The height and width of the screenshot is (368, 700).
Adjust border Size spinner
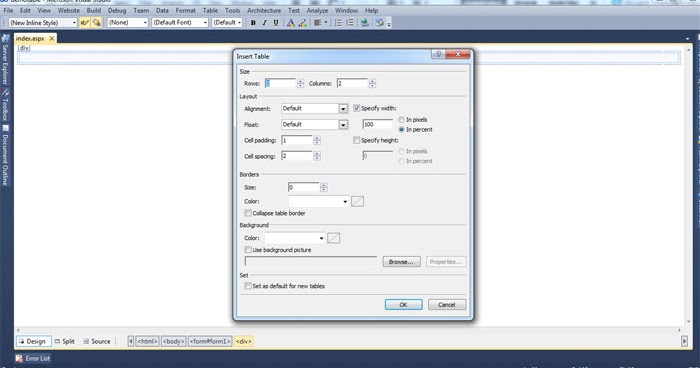[x=324, y=187]
